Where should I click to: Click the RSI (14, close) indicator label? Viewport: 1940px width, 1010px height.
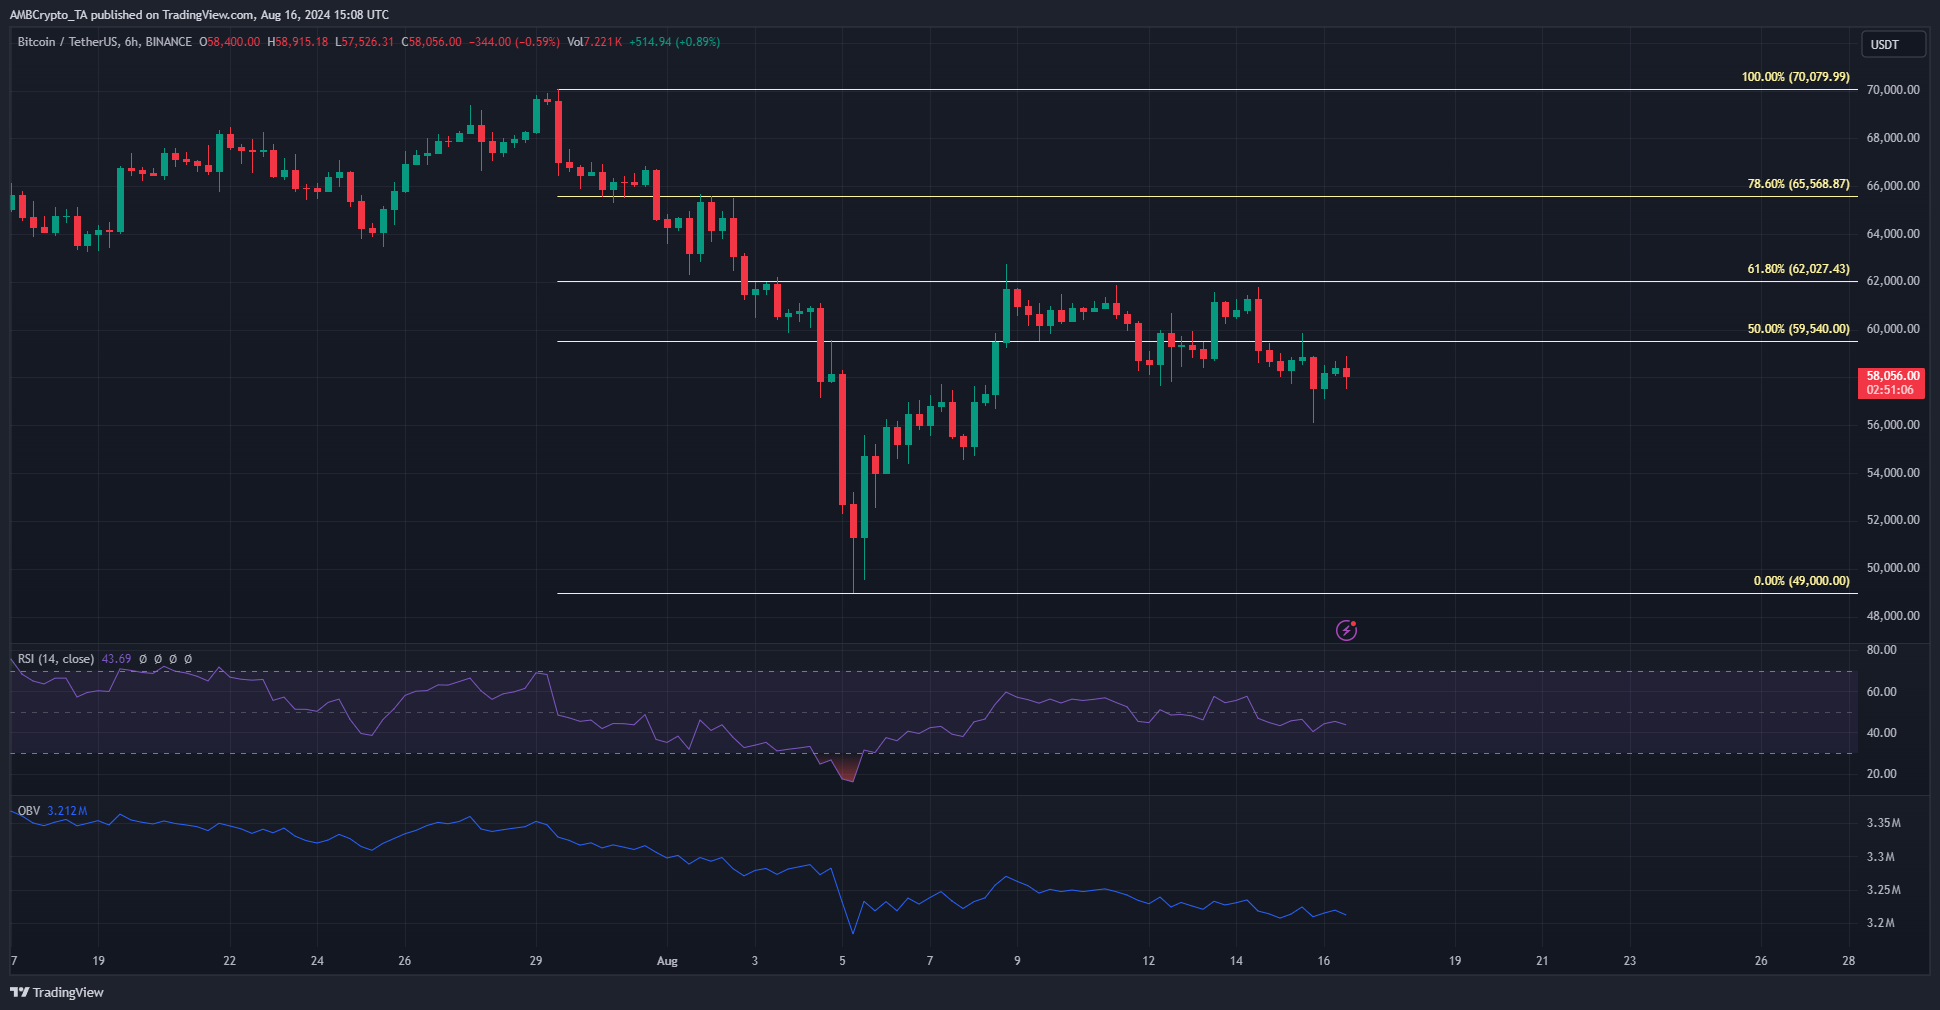click(x=56, y=659)
